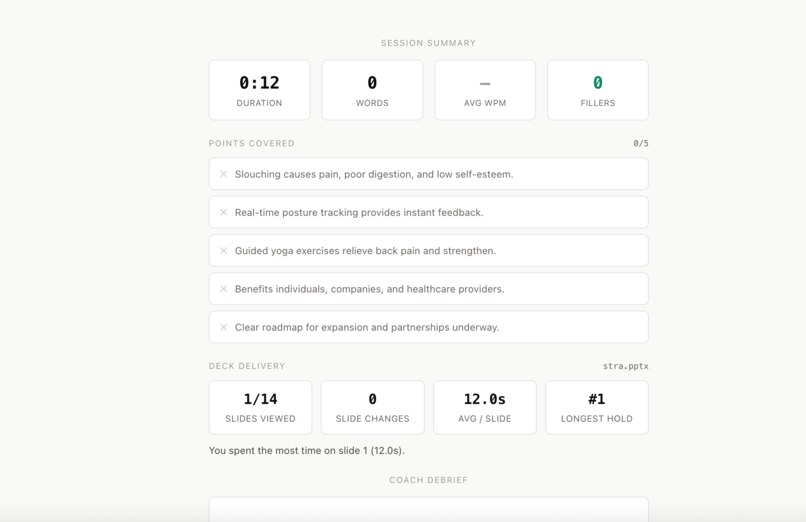Click the Longest Hold #1 card
The width and height of the screenshot is (806, 522).
[x=597, y=407]
